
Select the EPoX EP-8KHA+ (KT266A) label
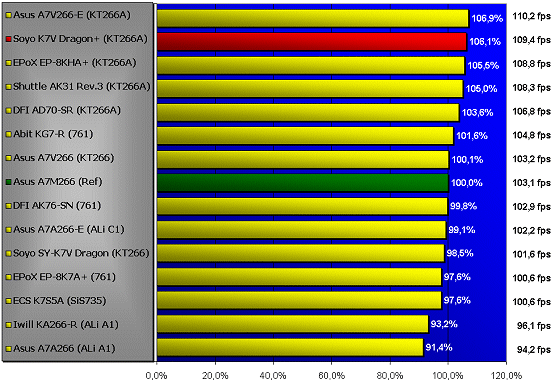[75, 63]
